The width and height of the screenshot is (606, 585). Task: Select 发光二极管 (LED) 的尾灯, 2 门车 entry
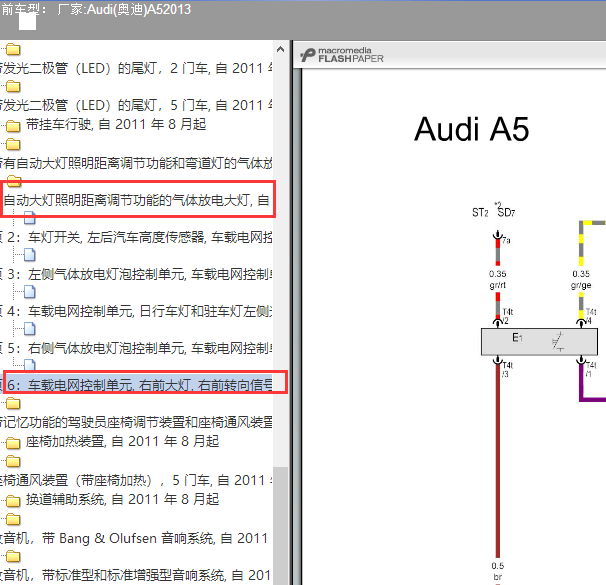pyautogui.click(x=136, y=68)
